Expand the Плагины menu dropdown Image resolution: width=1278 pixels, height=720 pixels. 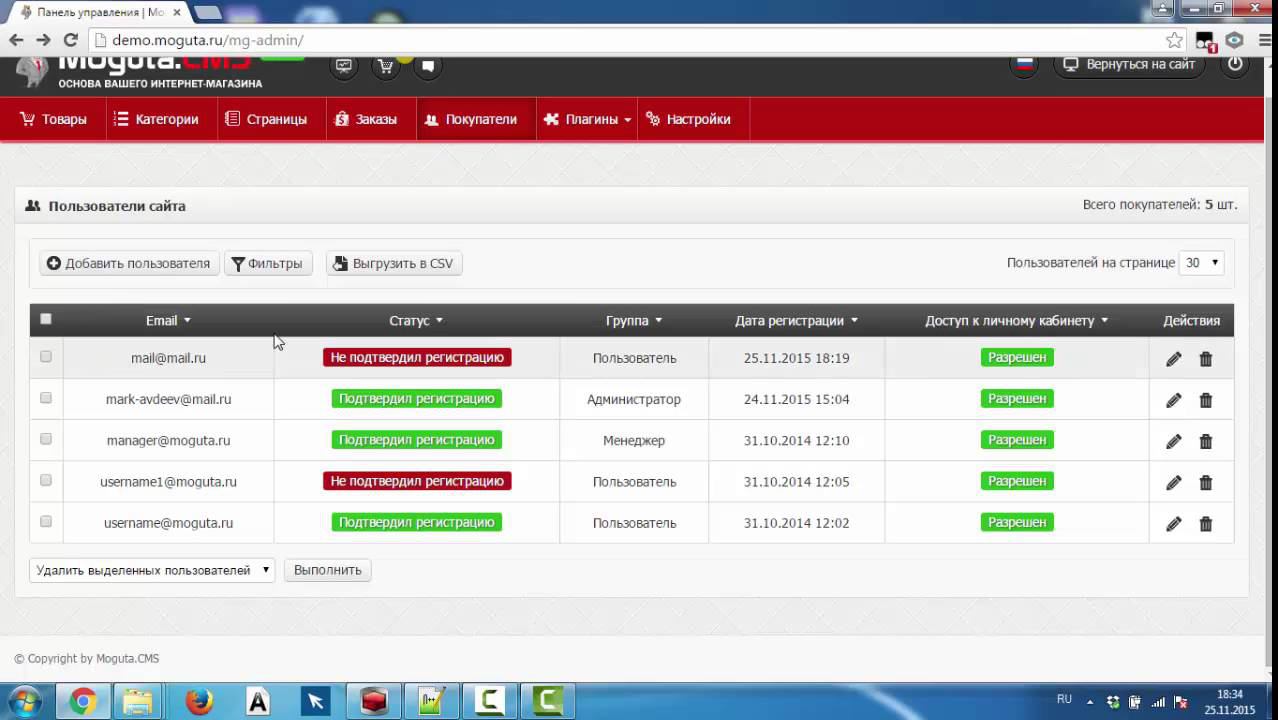pos(587,119)
